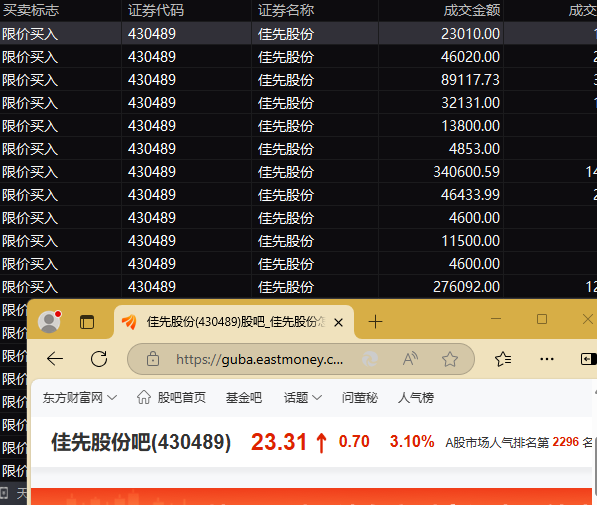Select the row with amount 32131.00
Viewport: 597px width, 505px height.
tap(298, 102)
